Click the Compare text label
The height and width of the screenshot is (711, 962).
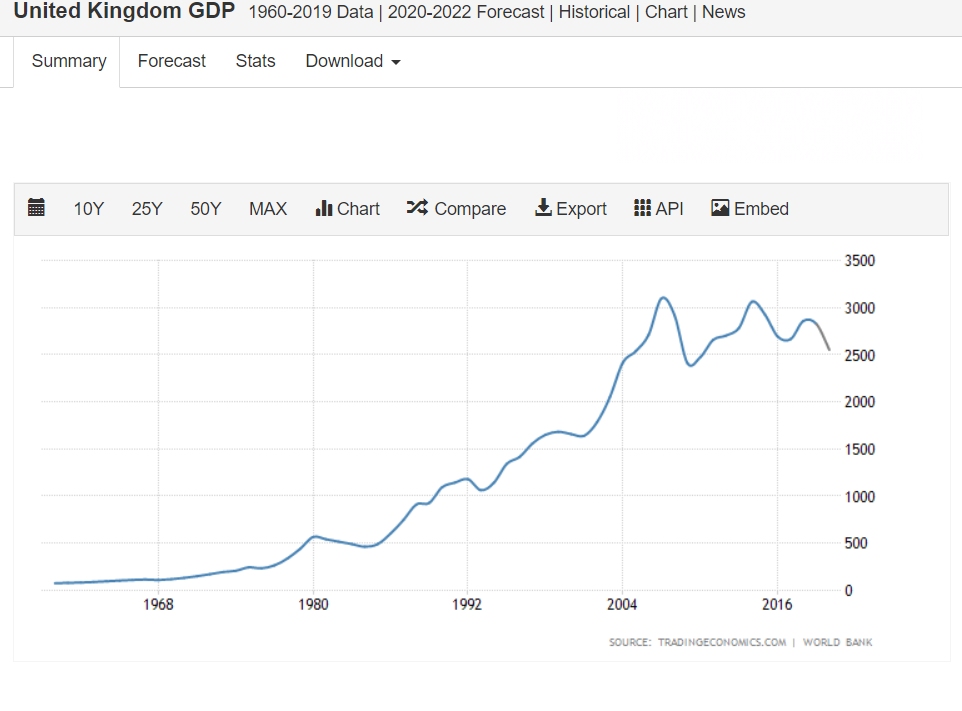[470, 209]
